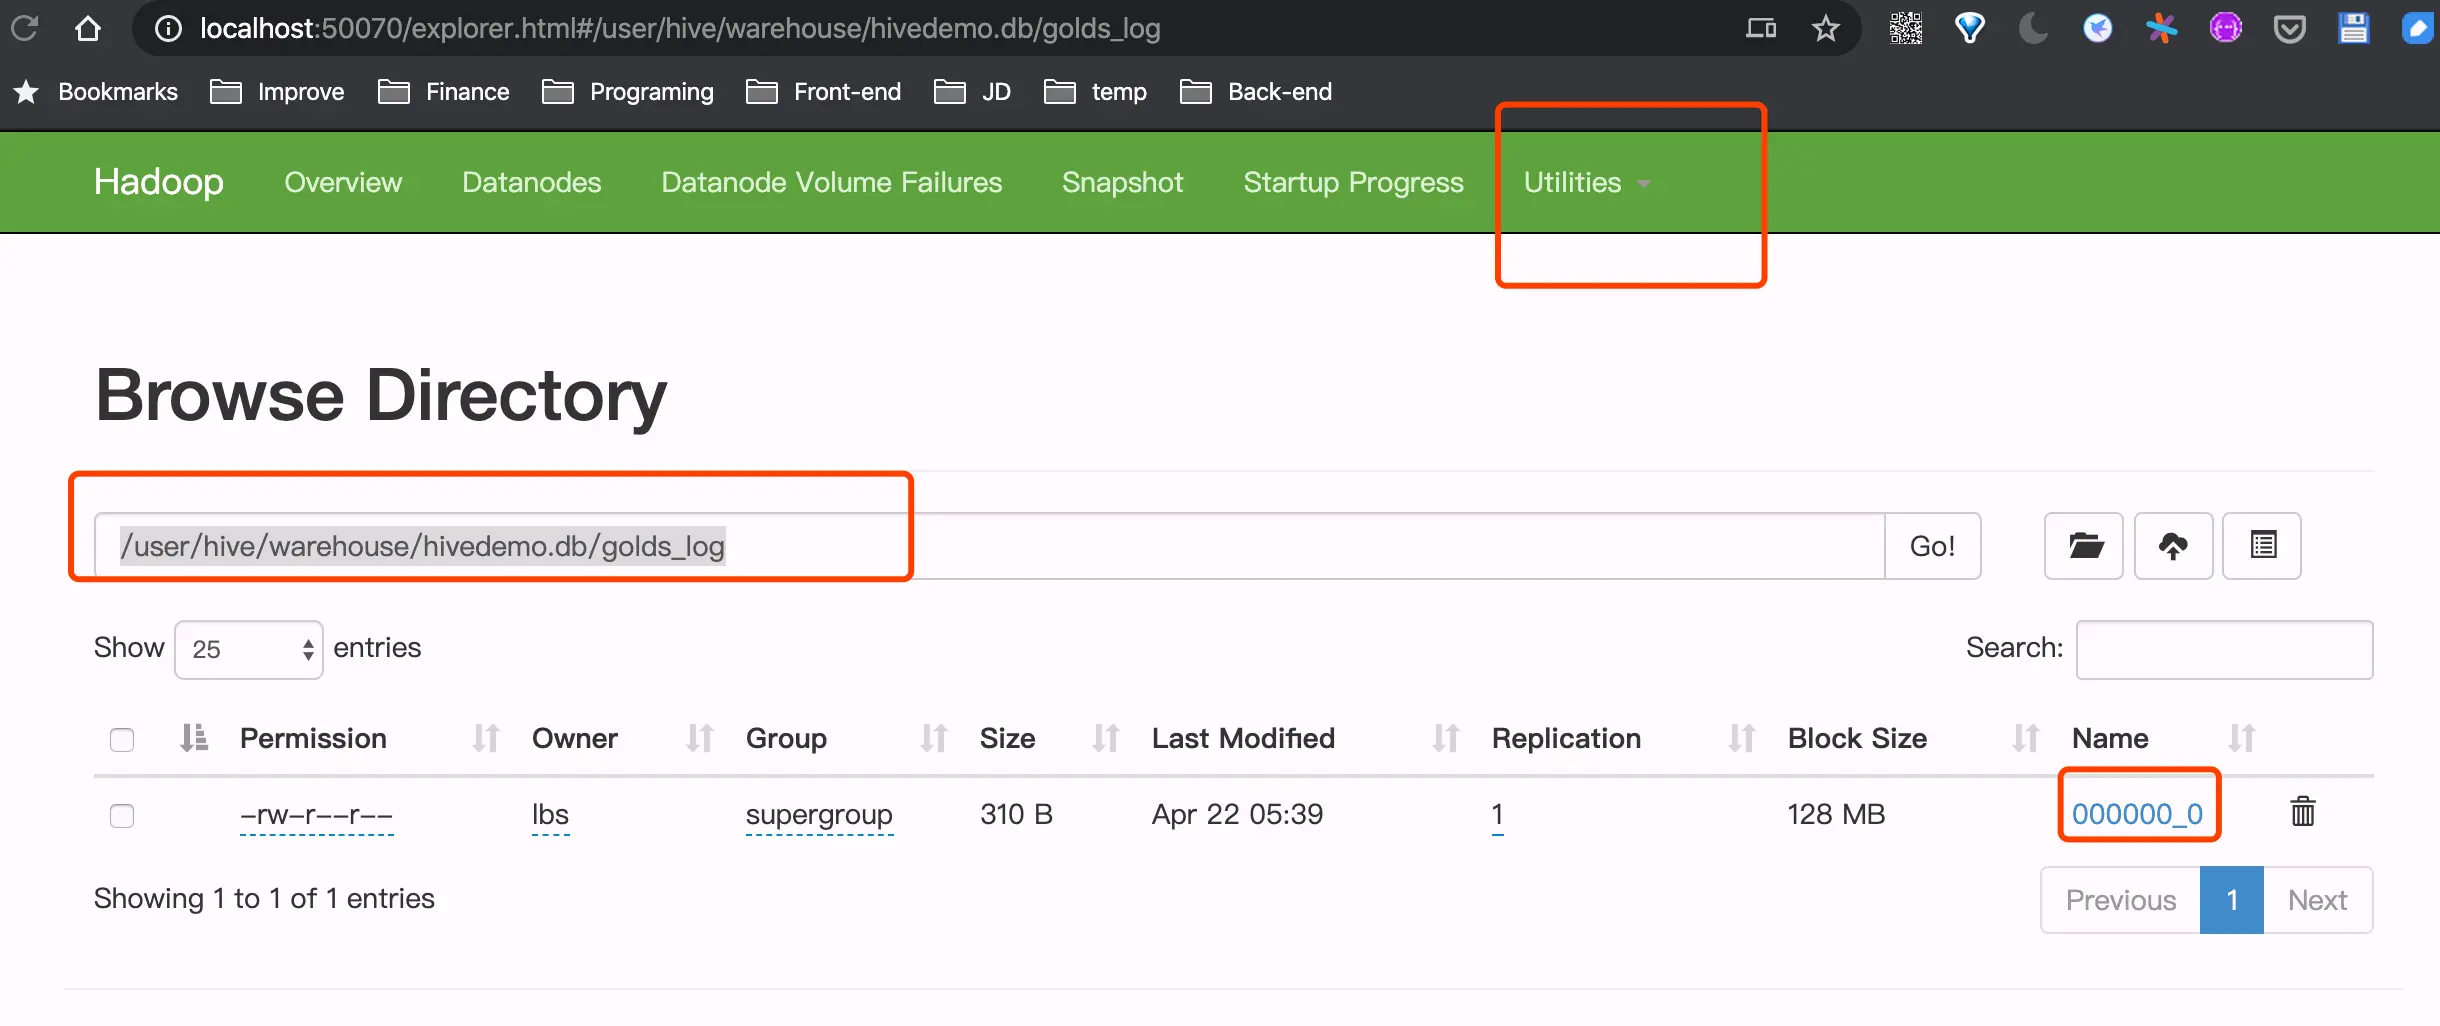Expand the Utilities dropdown menu
2440x1026 pixels.
tap(1586, 183)
